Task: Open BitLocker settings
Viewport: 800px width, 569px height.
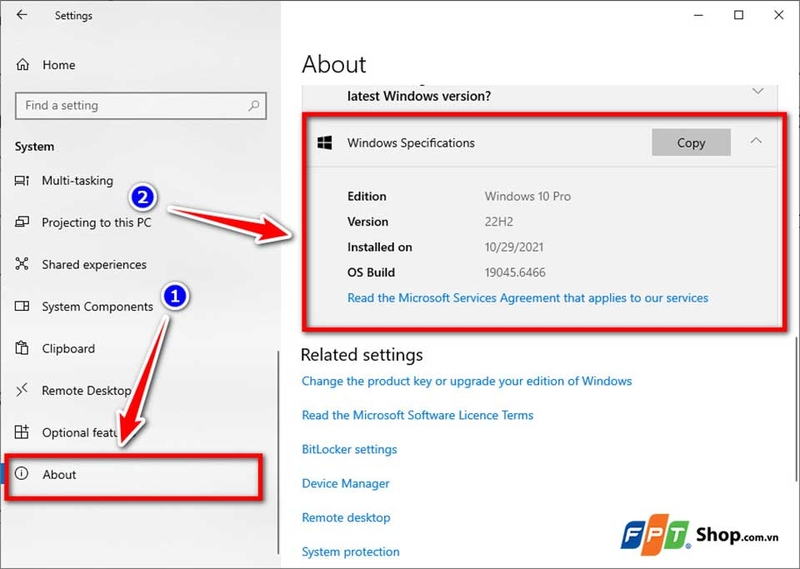Action: (x=349, y=450)
